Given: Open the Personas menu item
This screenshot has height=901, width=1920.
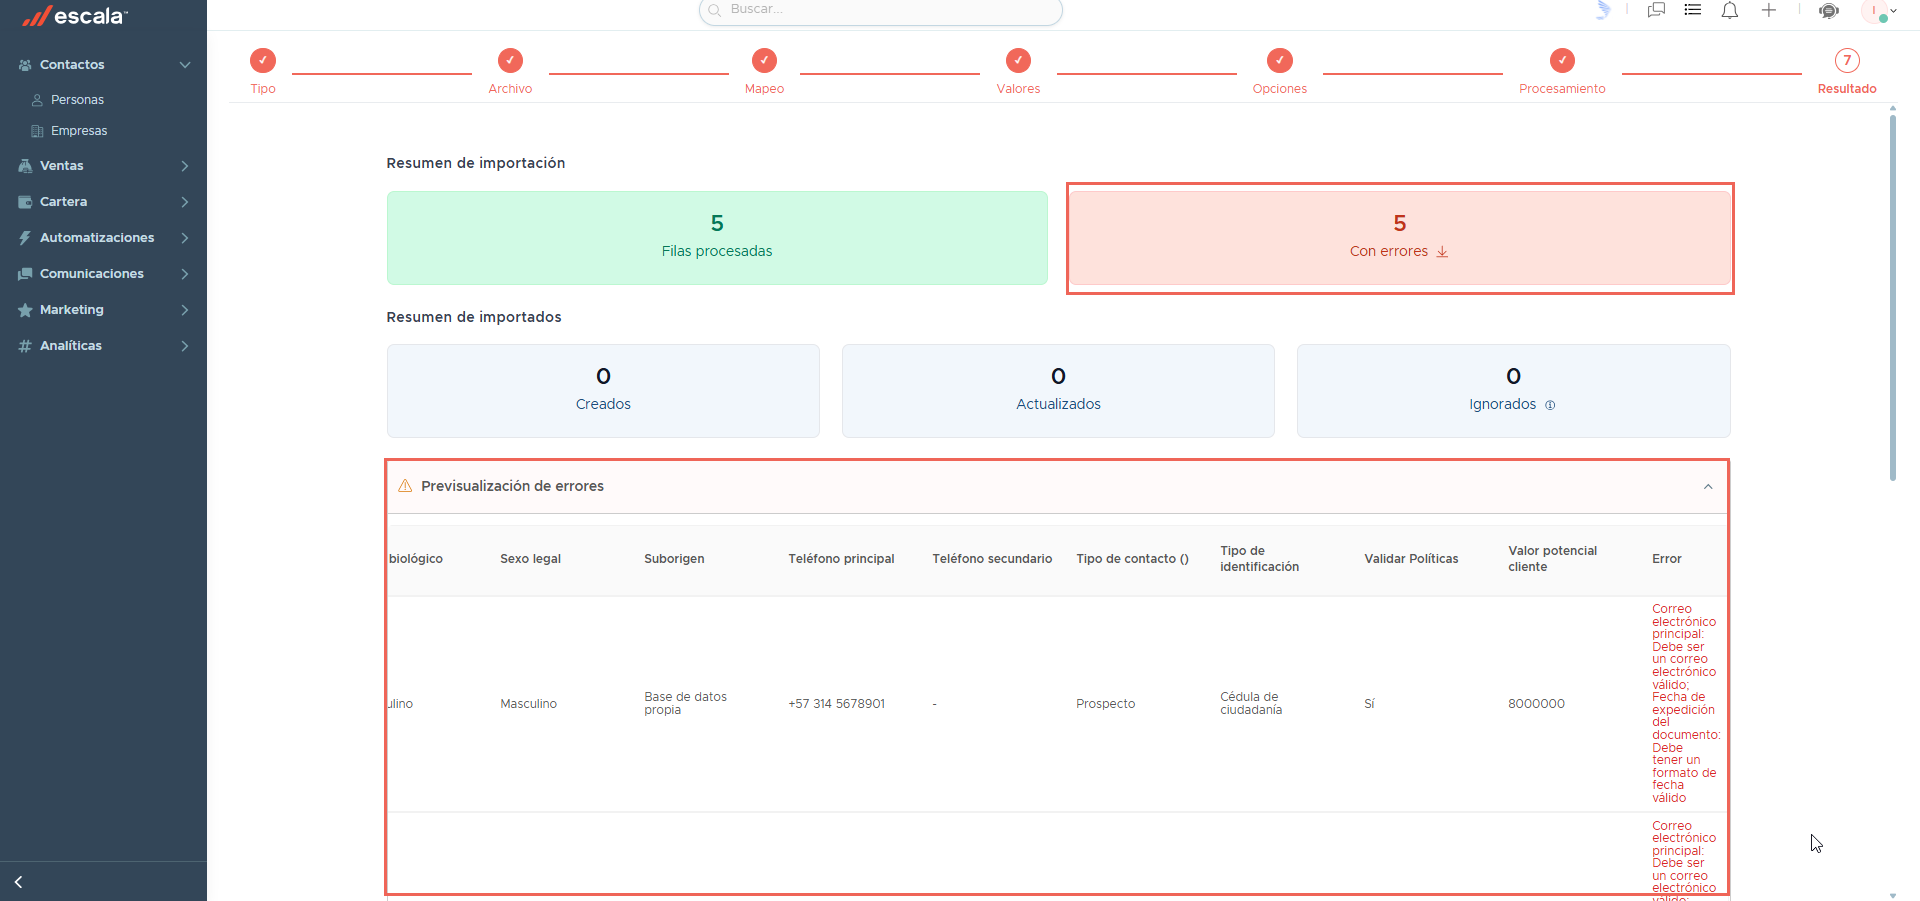Looking at the screenshot, I should click(x=77, y=100).
